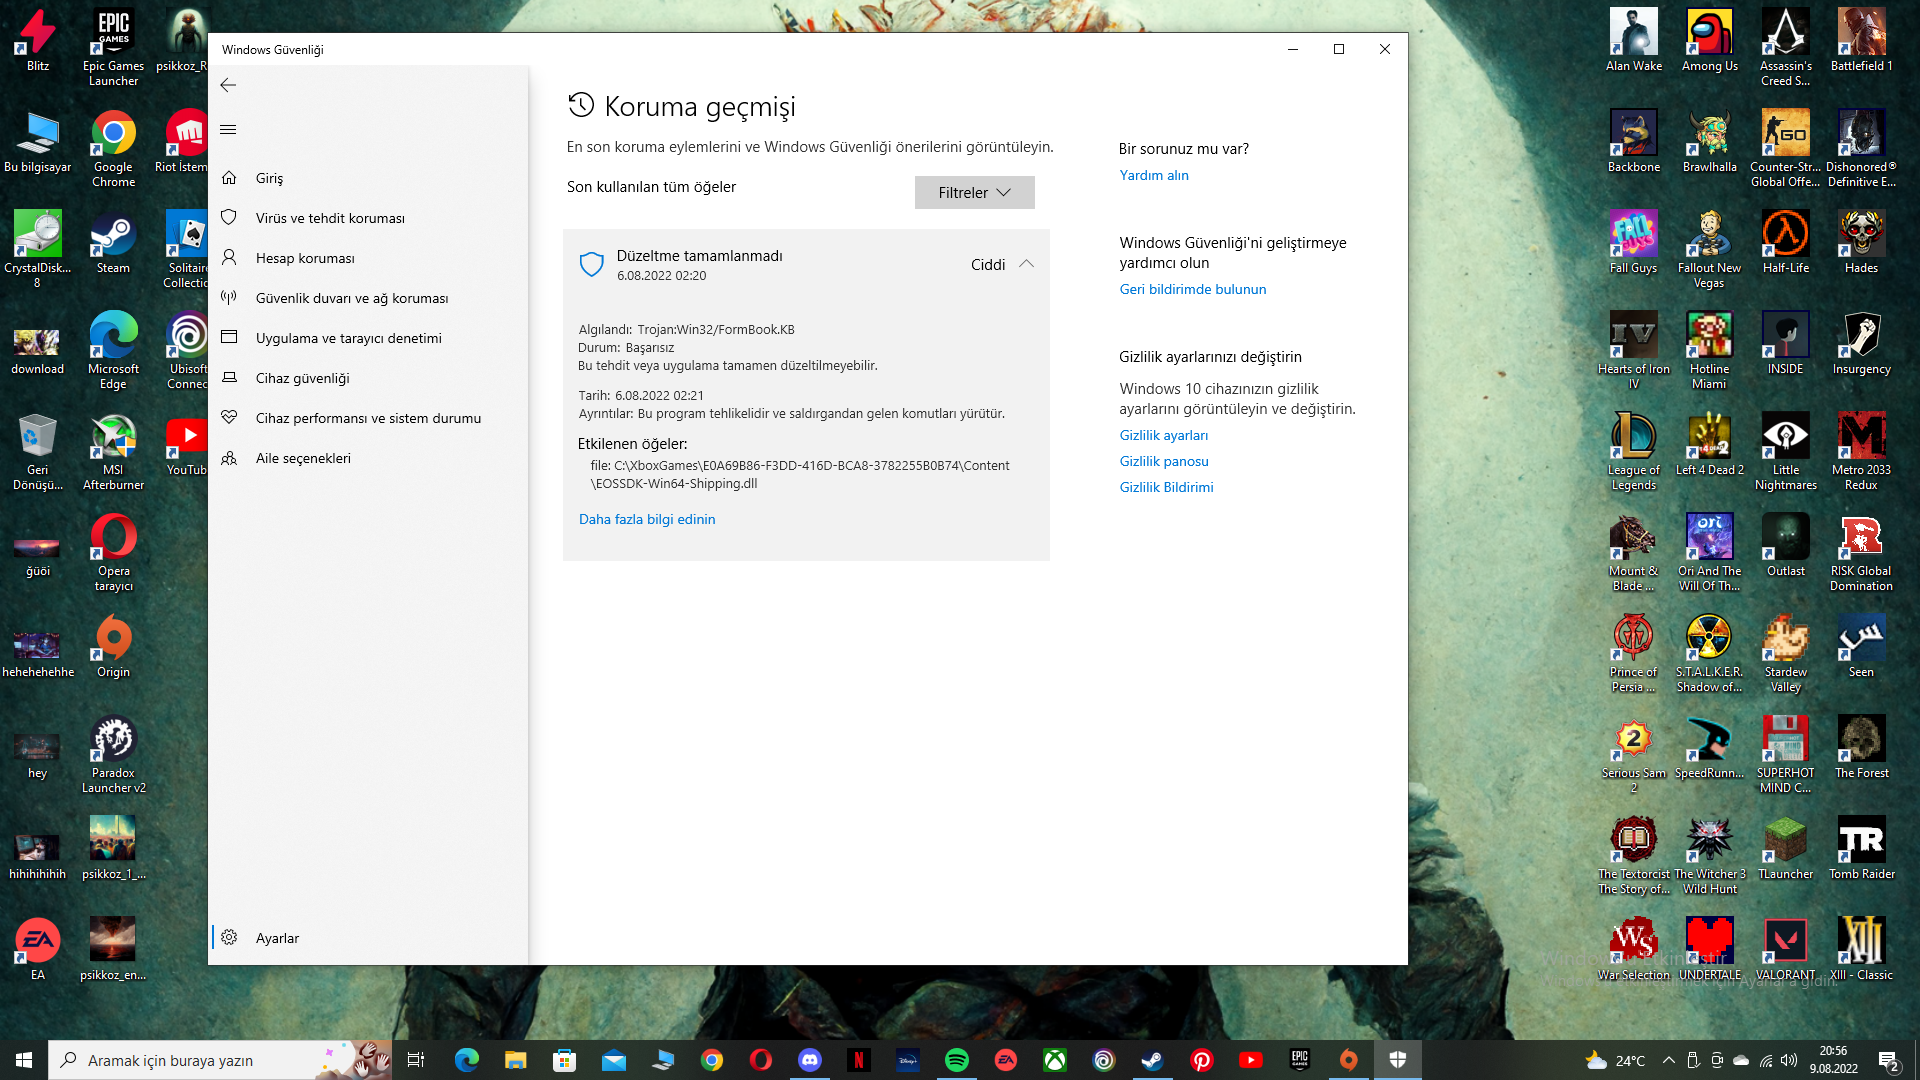Open Güvenlik duvarı ve ağ koruması
This screenshot has height=1080, width=1920.
(351, 298)
